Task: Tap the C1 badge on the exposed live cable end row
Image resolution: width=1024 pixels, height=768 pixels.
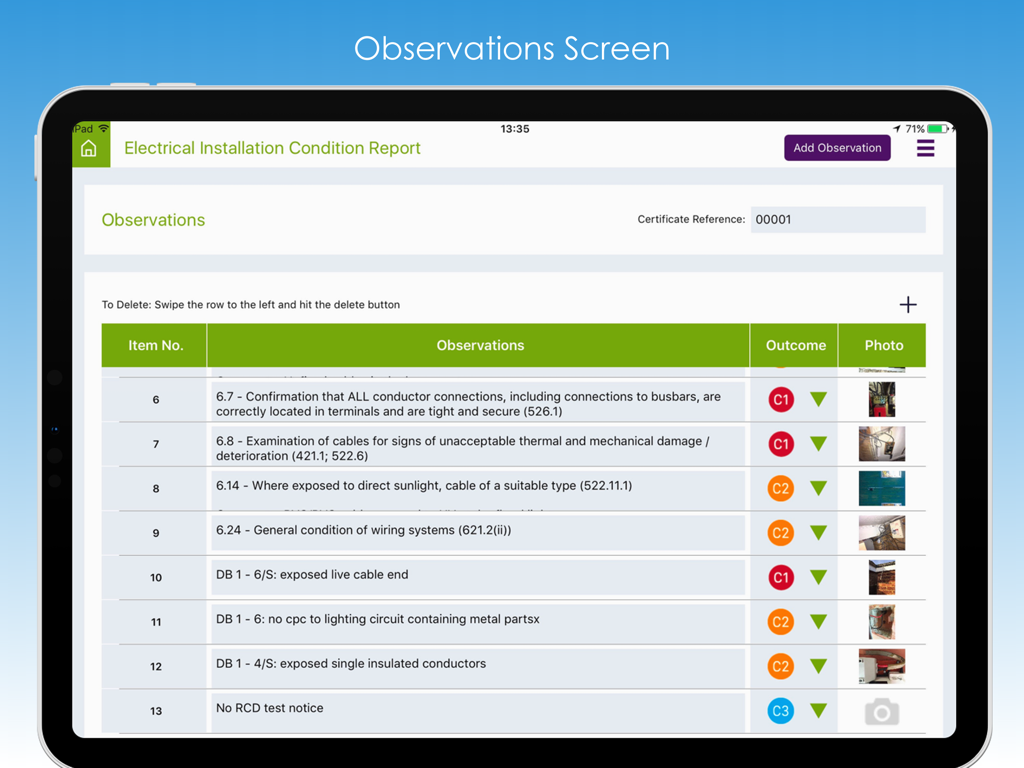Action: pos(780,577)
